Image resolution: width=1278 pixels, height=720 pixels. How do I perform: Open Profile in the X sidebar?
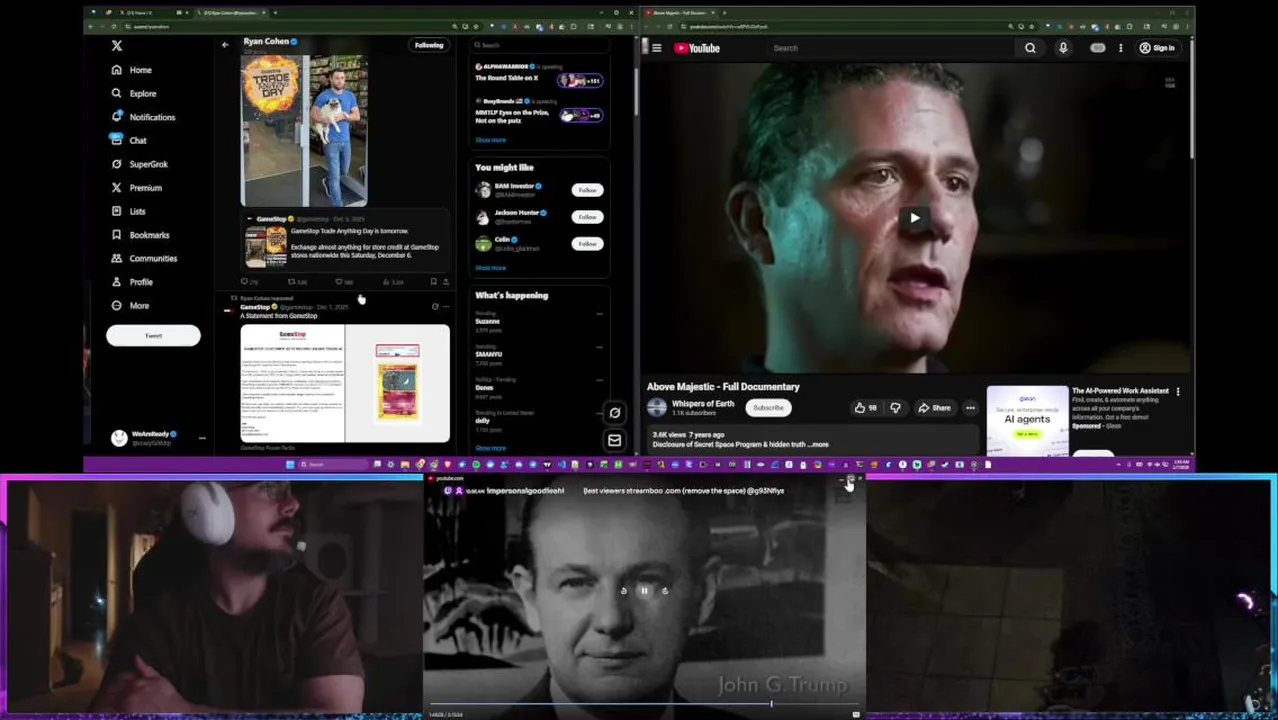coord(131,282)
